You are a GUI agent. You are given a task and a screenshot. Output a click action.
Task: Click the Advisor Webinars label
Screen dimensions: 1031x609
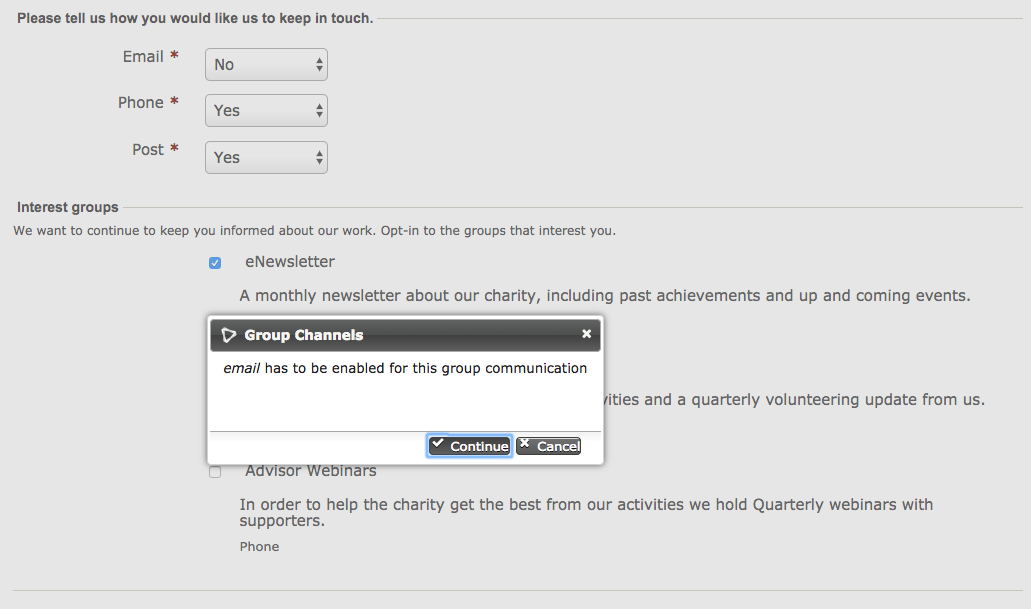tap(311, 471)
